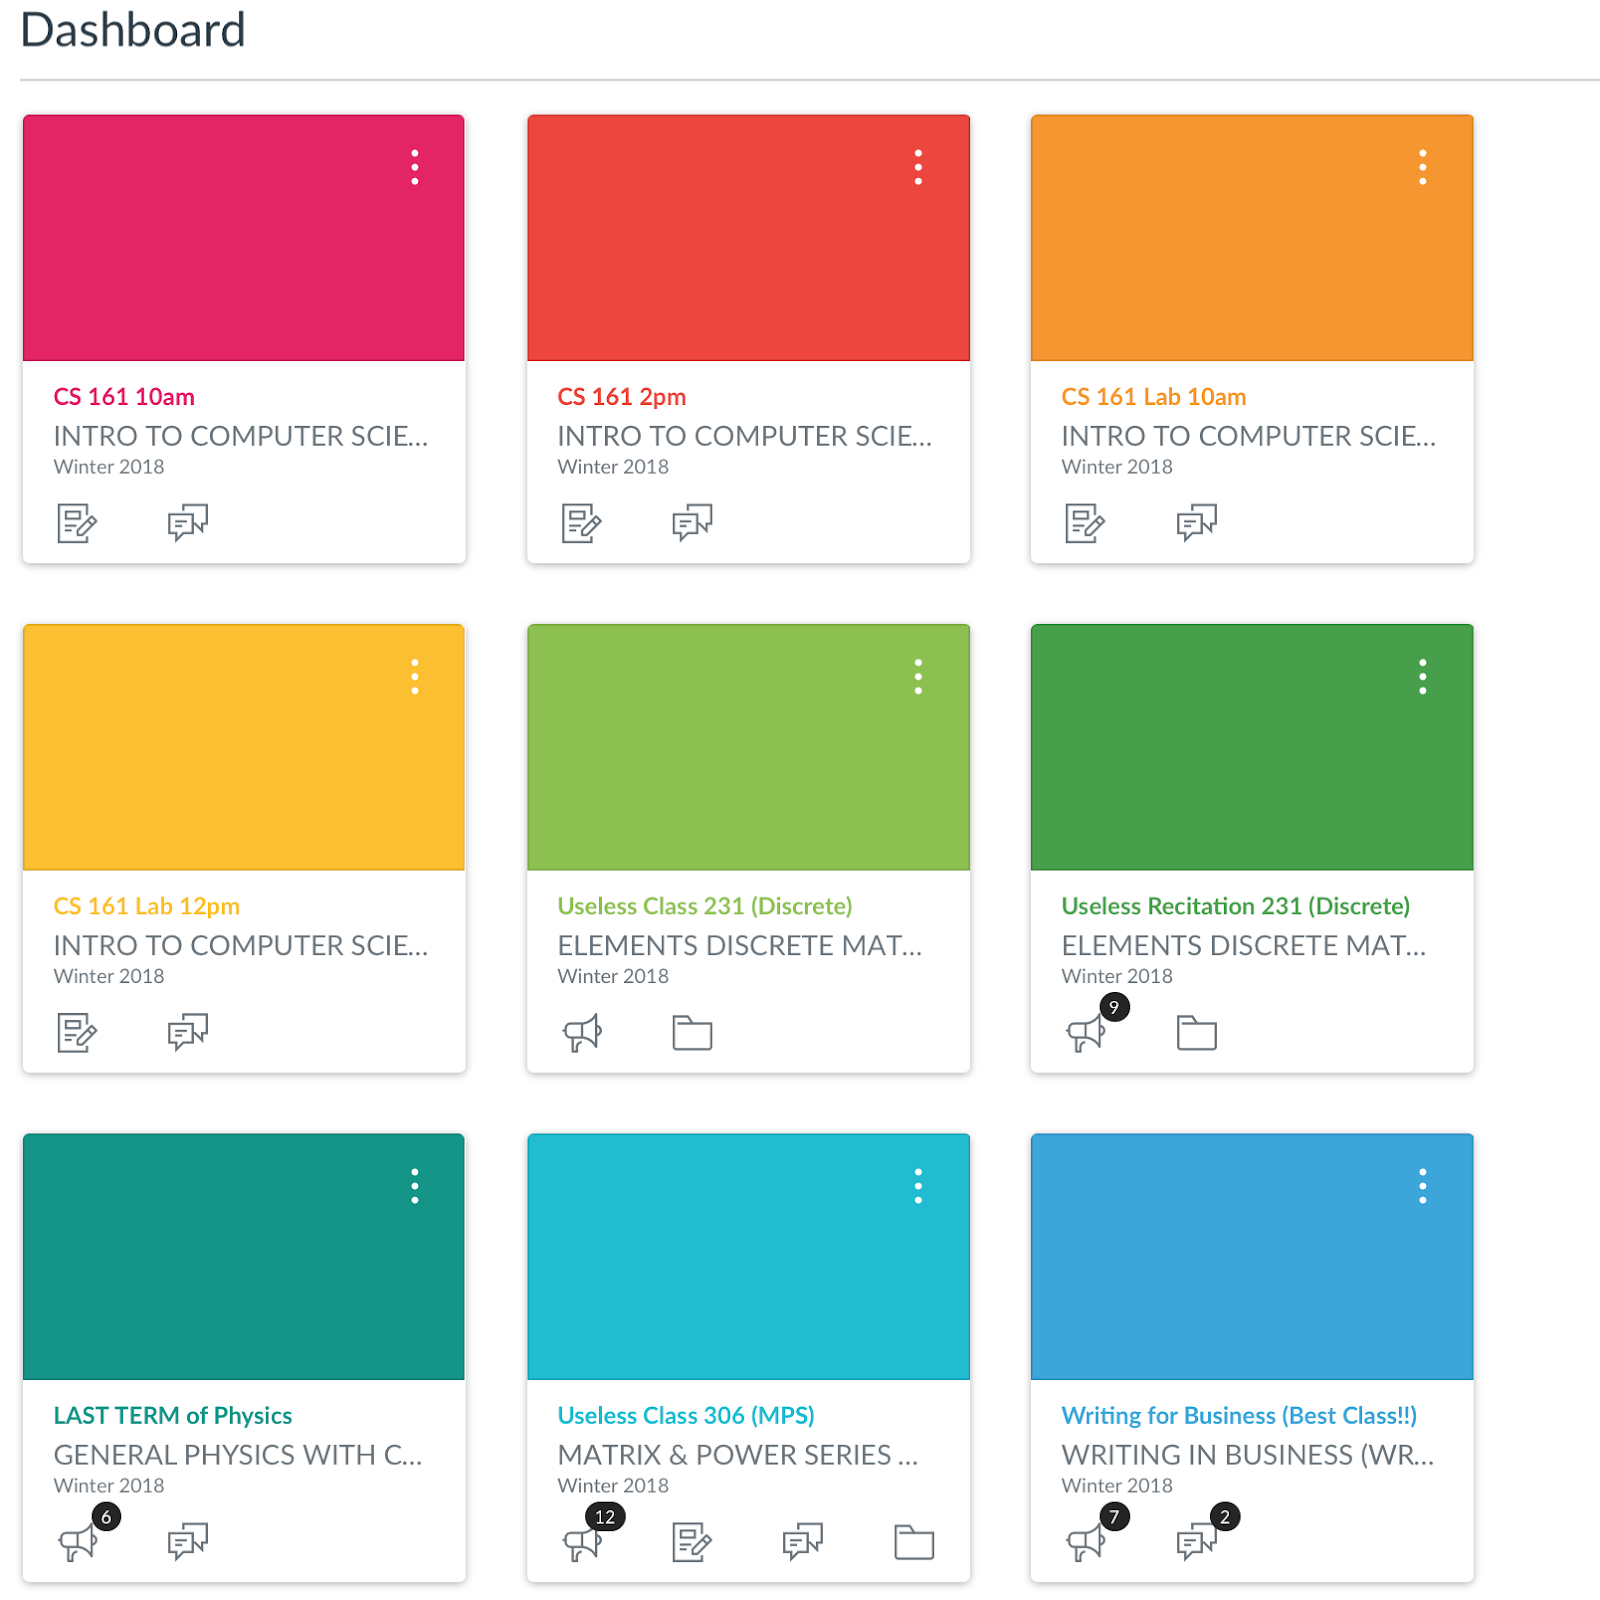Open Files for Useless Recitation 231 (Discrete)

(x=1197, y=1034)
